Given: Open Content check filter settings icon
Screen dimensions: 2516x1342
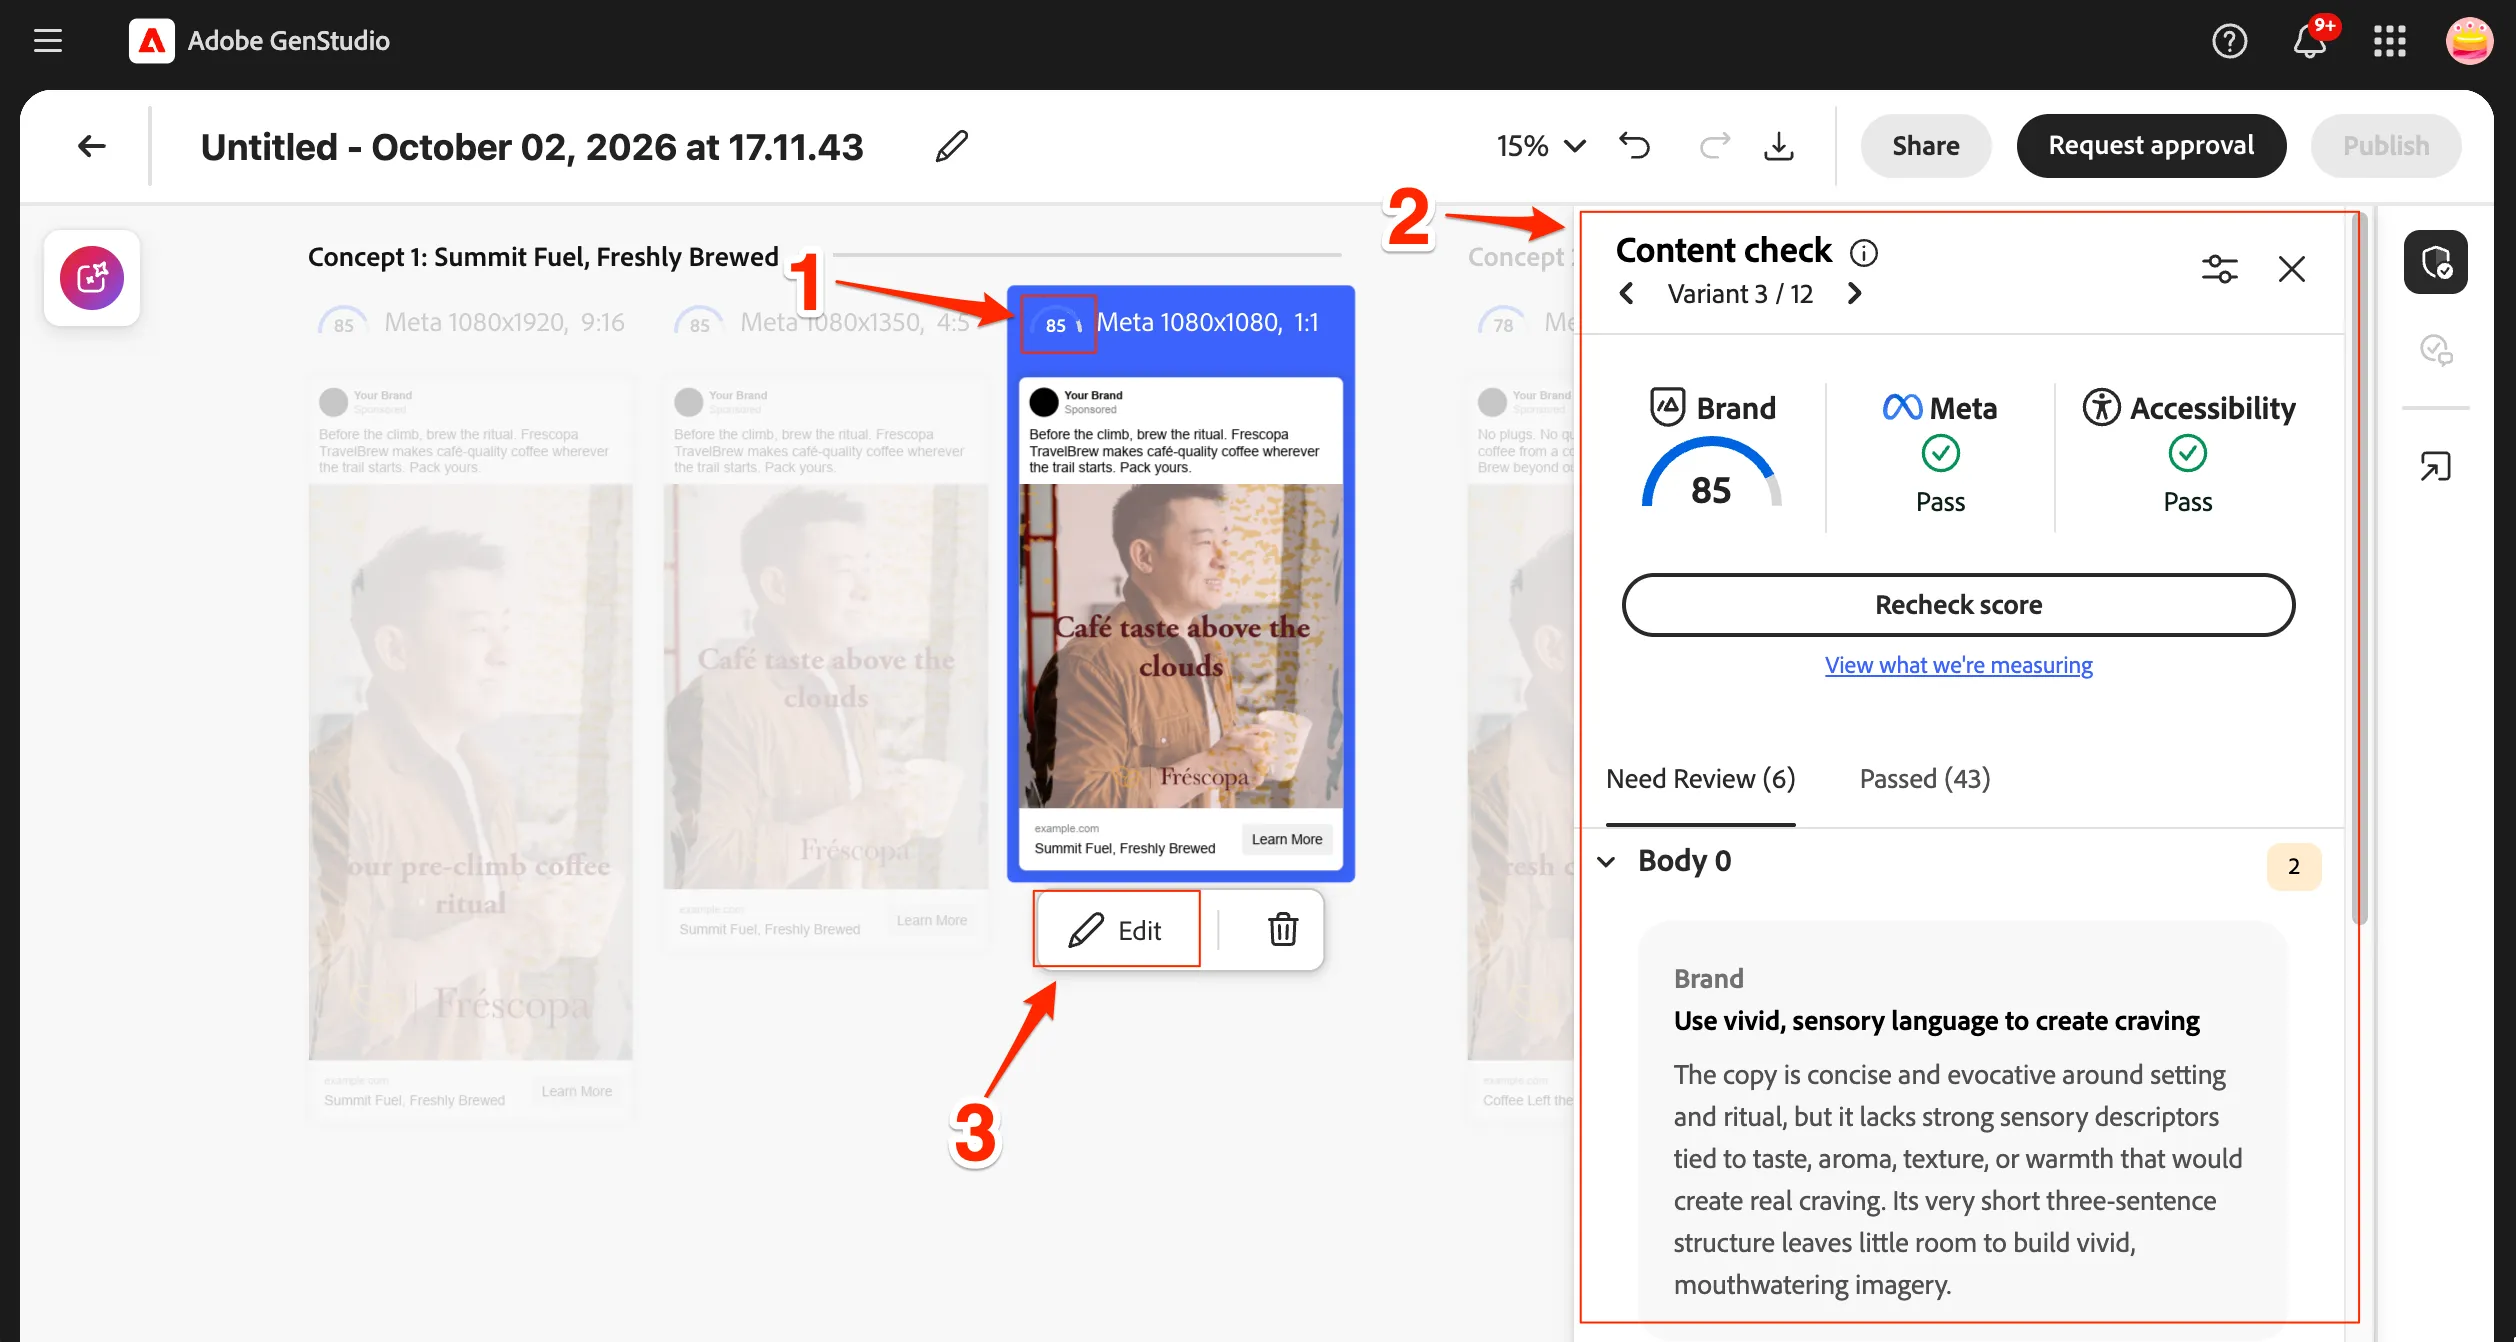Looking at the screenshot, I should tap(2219, 269).
